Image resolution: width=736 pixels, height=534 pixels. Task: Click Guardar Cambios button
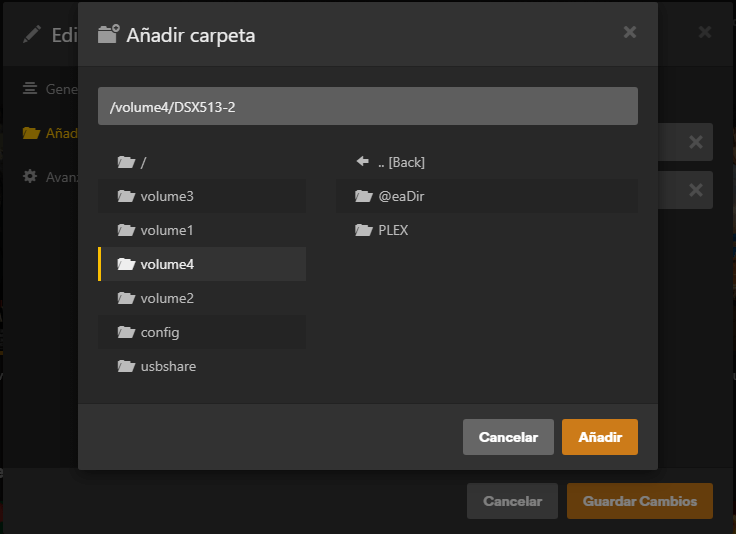pos(639,501)
